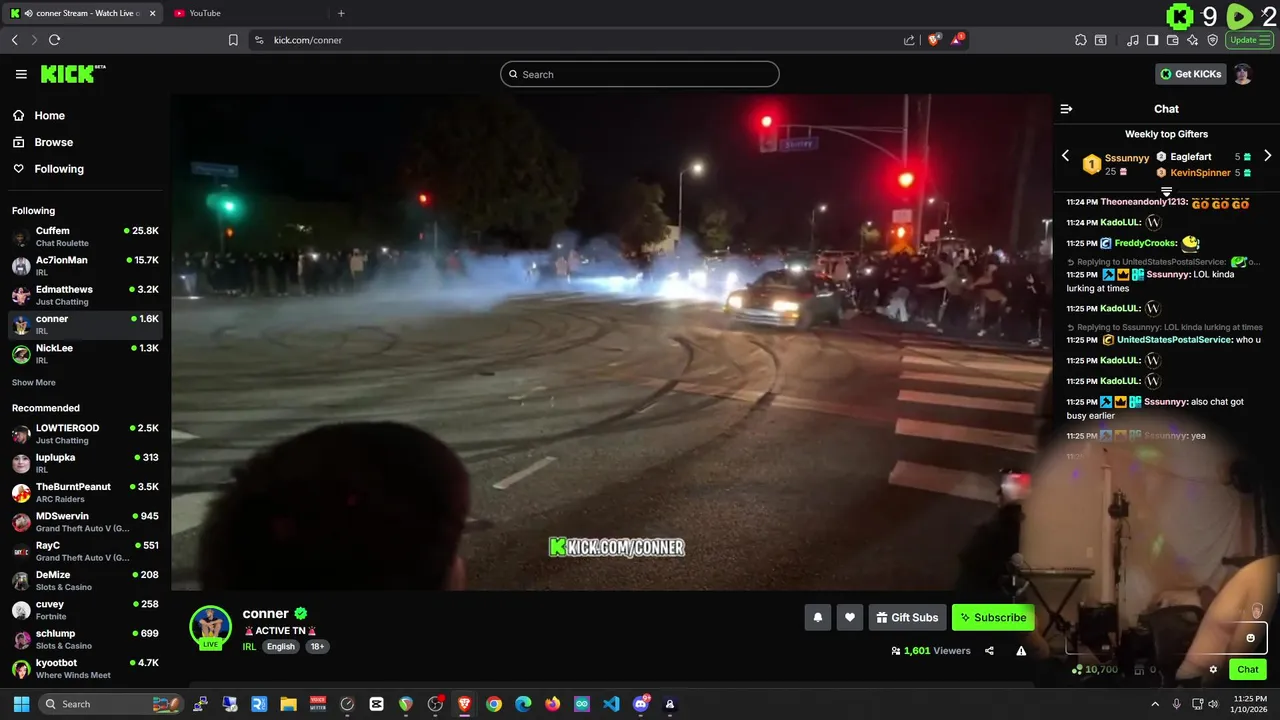
Task: Open kyootbot recommended channel
Action: (x=85, y=668)
